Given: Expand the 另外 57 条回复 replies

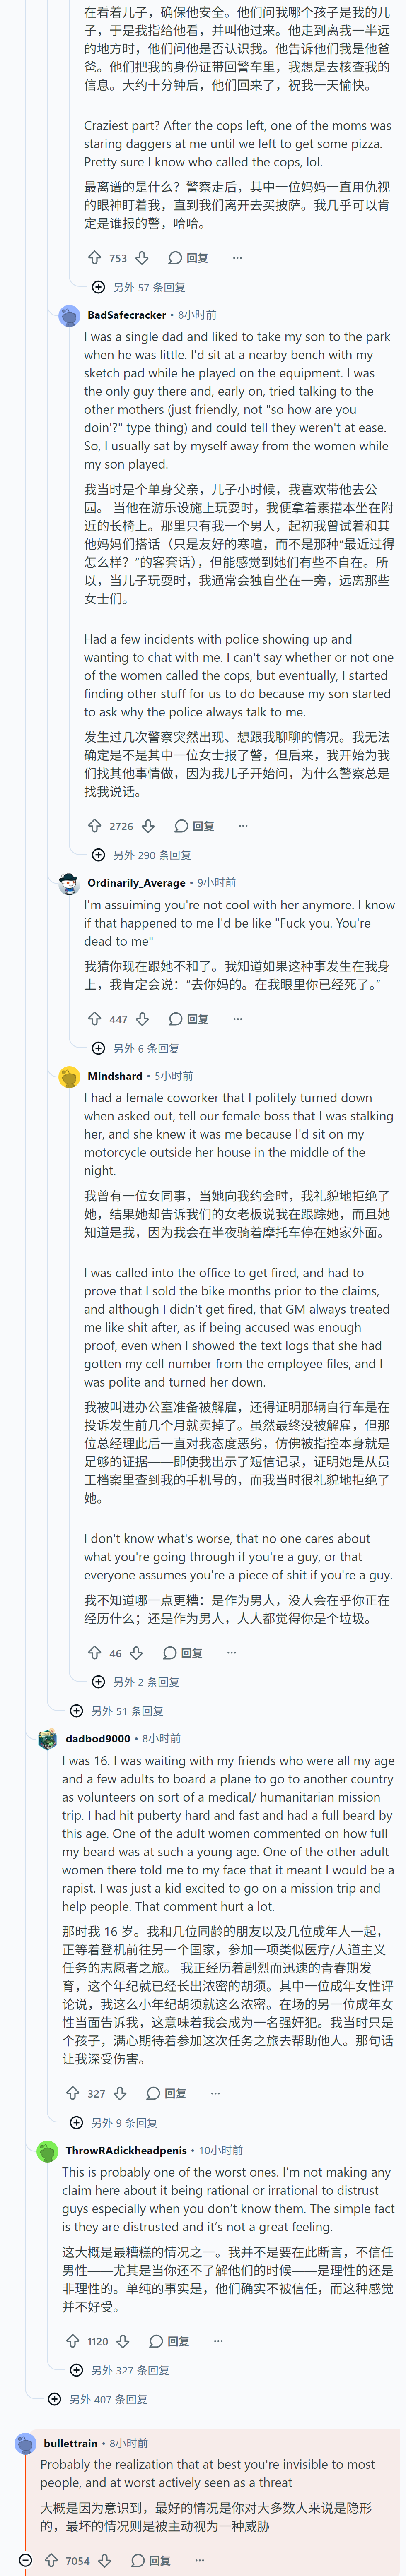Looking at the screenshot, I should (139, 287).
